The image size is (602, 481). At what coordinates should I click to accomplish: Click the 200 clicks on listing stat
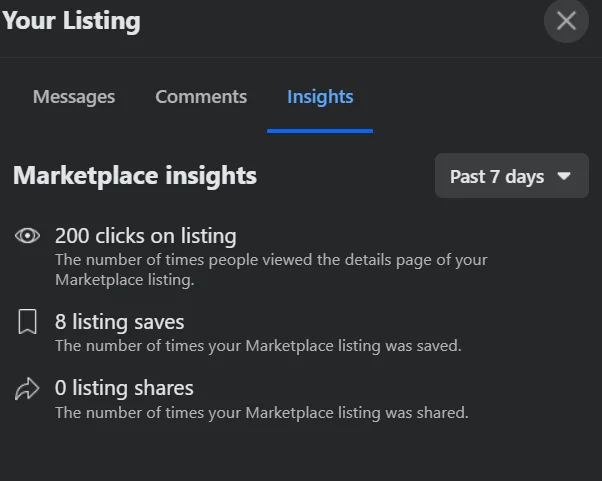click(x=146, y=236)
